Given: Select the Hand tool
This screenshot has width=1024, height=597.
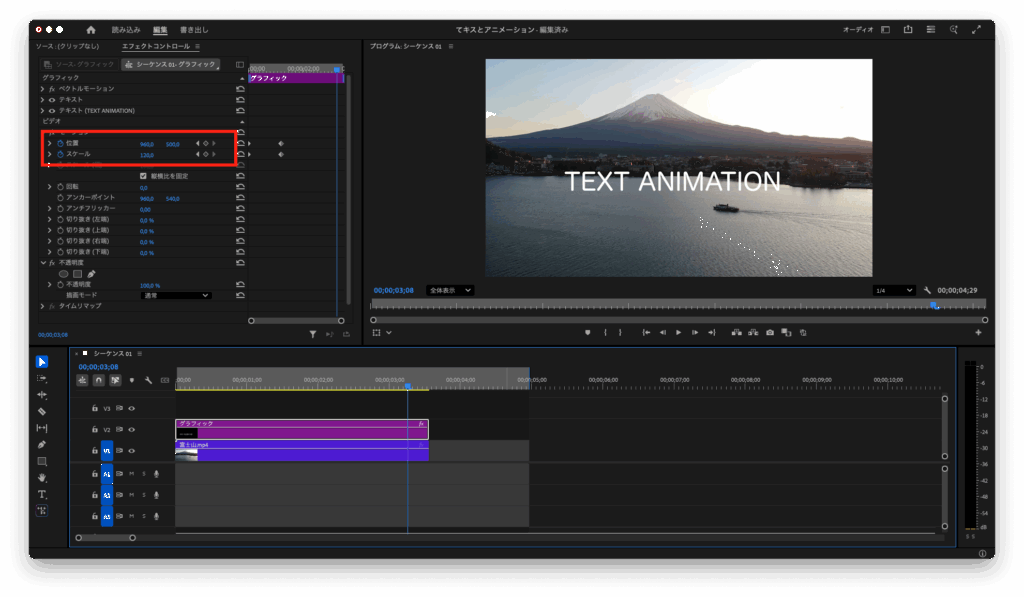Looking at the screenshot, I should pyautogui.click(x=42, y=478).
